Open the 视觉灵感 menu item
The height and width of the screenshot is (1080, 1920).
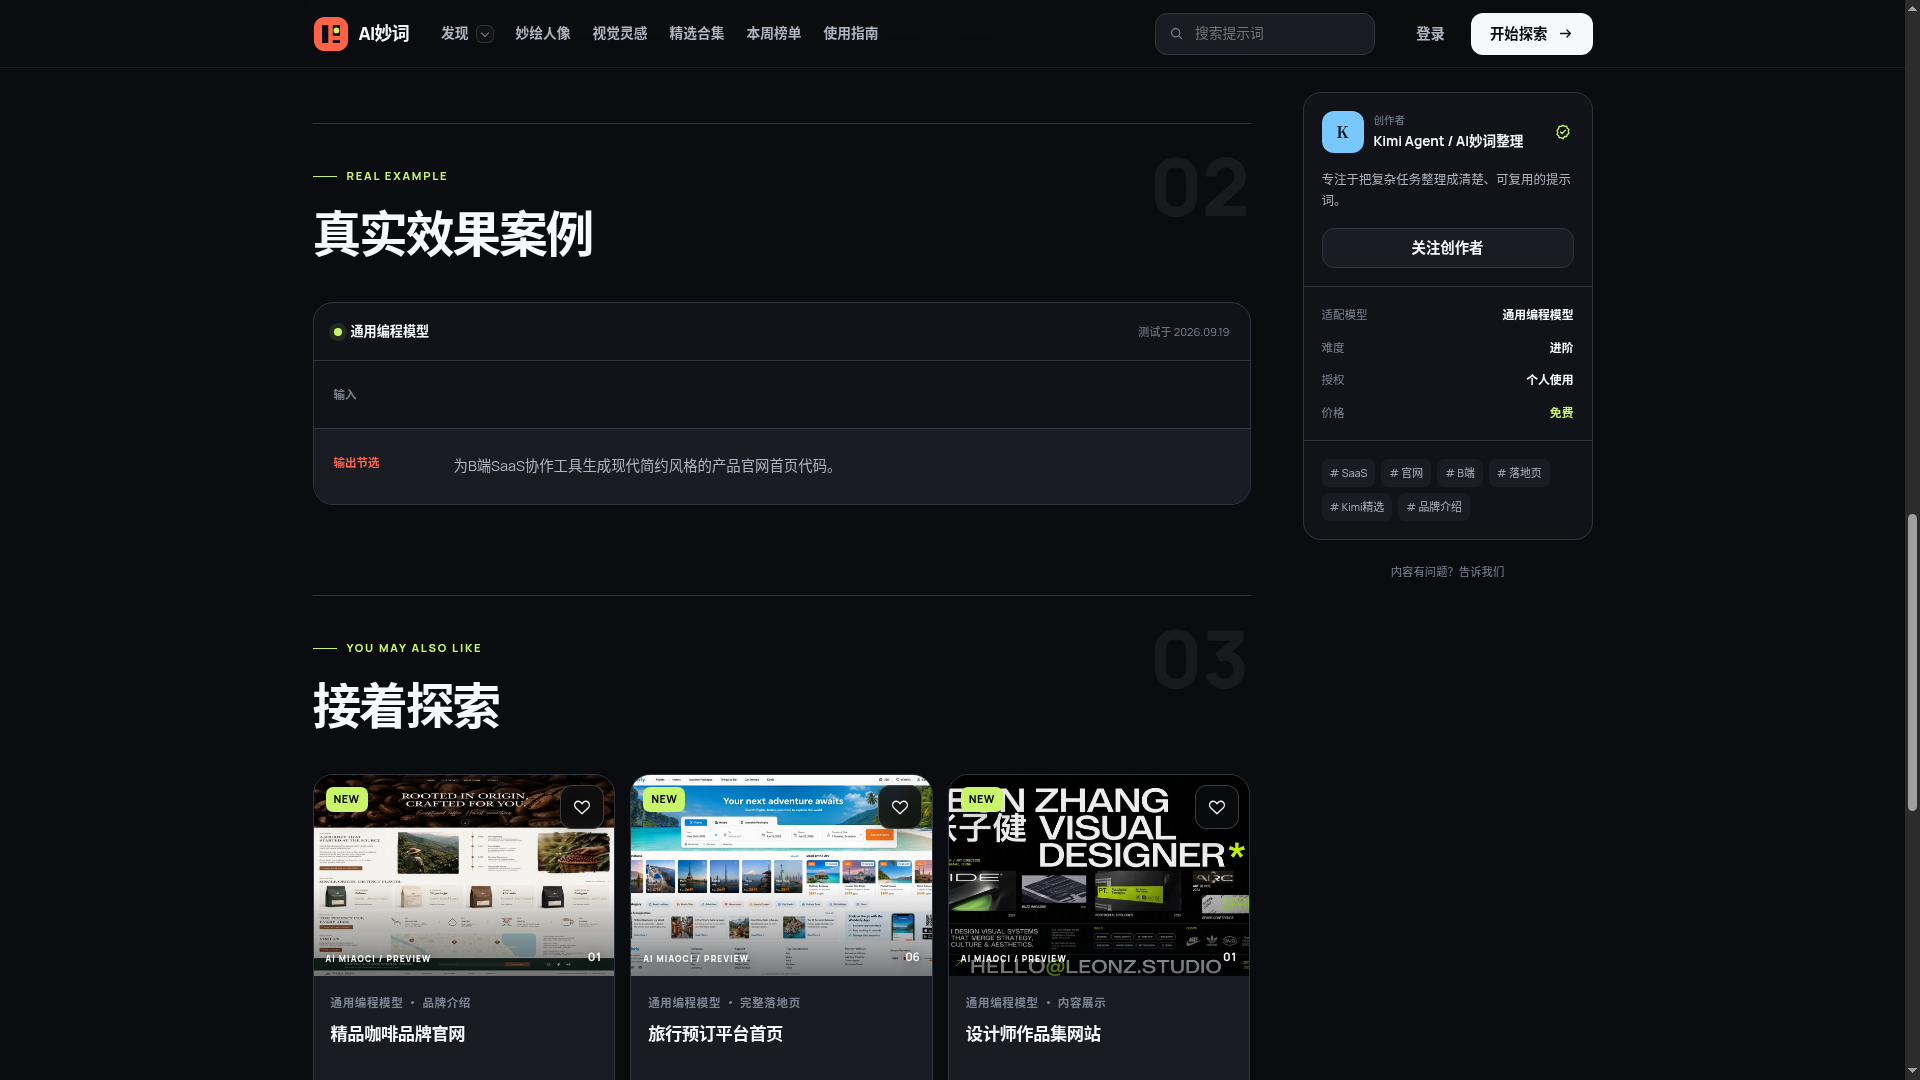point(620,34)
